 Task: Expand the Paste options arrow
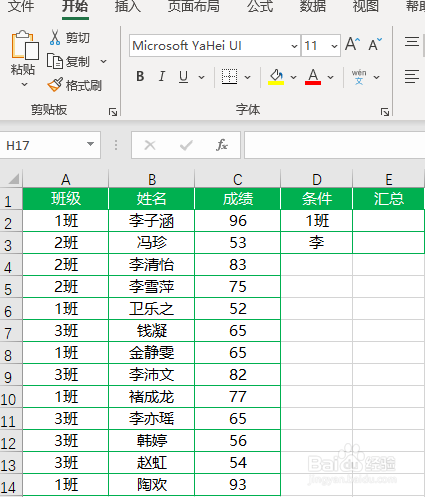click(x=24, y=85)
